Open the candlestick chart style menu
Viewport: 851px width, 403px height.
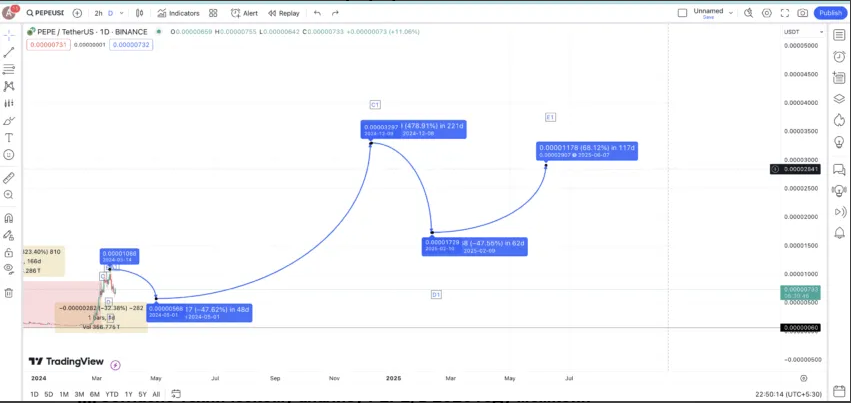click(139, 13)
